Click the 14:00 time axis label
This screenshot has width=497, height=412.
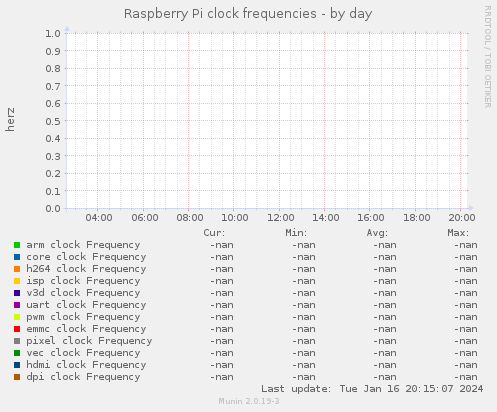[x=326, y=218]
